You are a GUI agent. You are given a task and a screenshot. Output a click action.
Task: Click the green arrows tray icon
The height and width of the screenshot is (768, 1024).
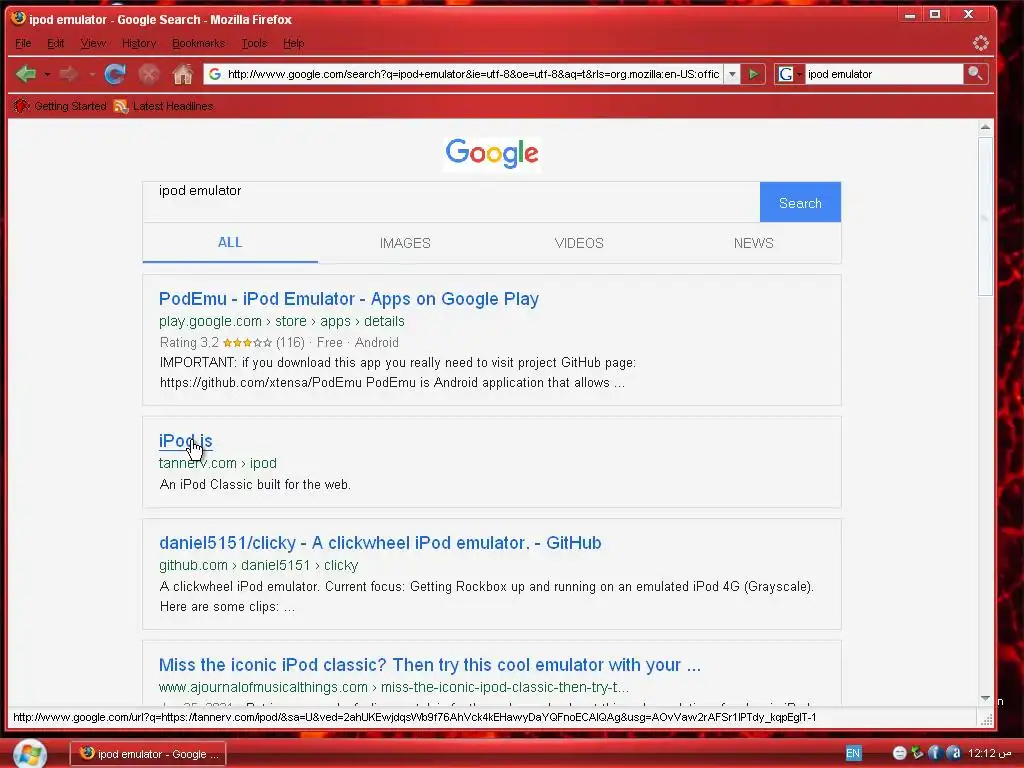tap(917, 753)
